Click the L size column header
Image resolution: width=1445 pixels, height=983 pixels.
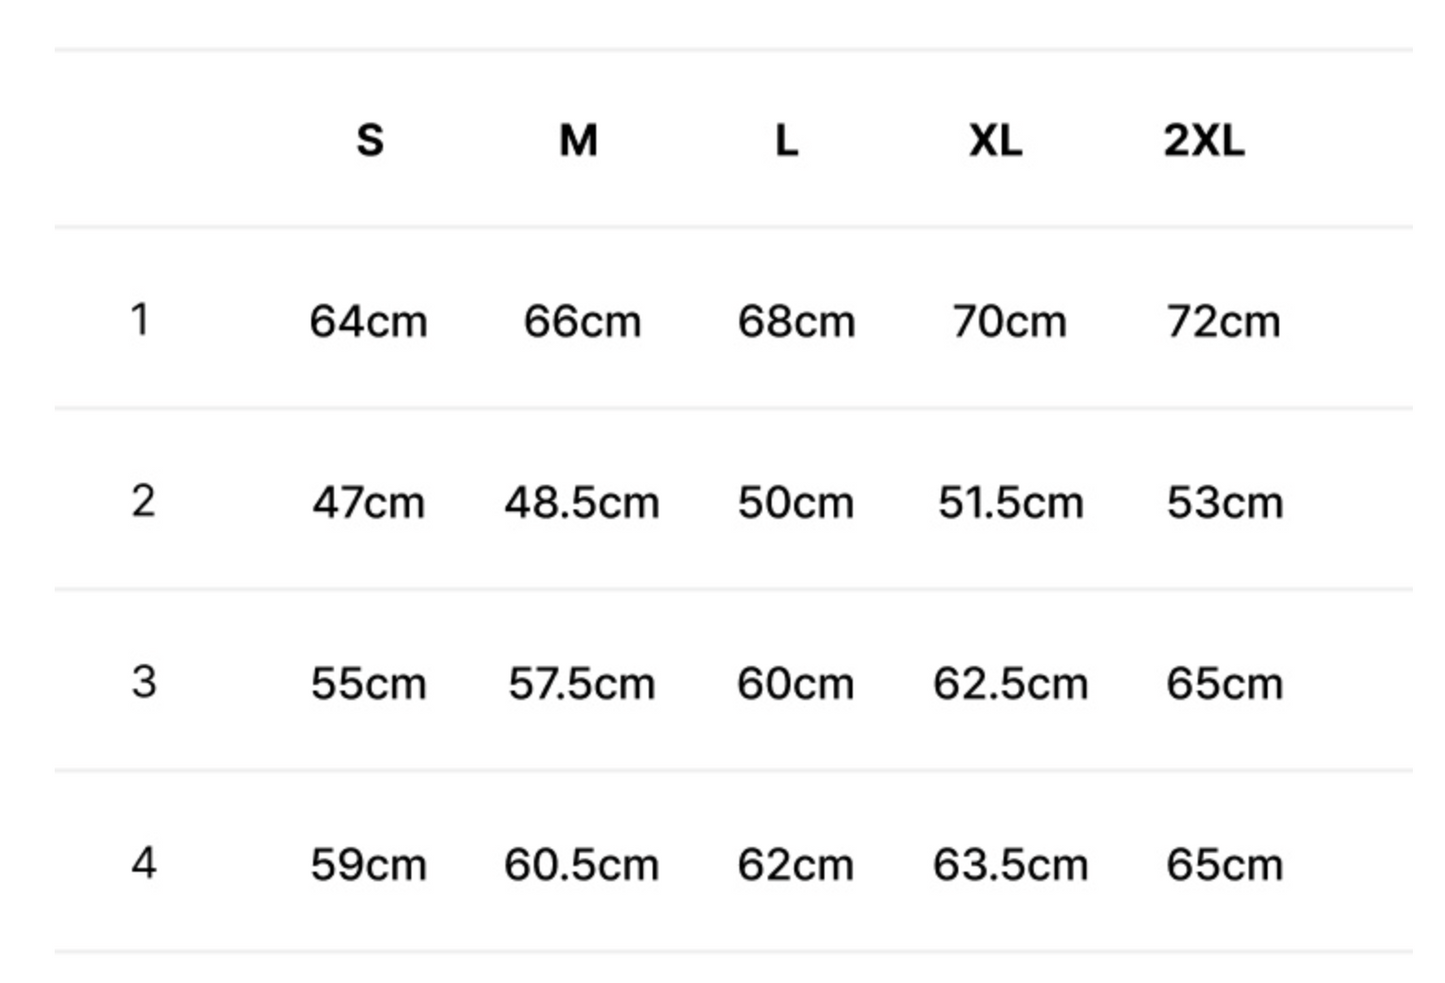[x=787, y=140]
